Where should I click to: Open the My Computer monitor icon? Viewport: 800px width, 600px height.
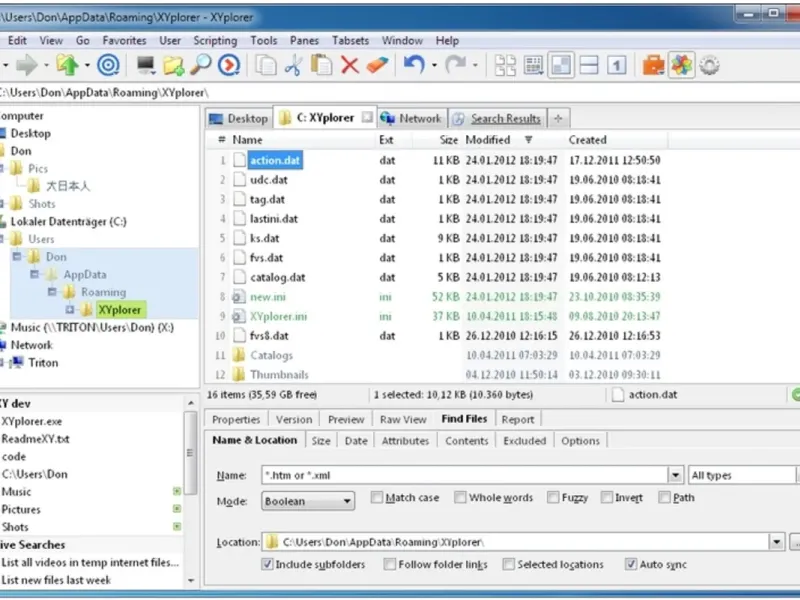146,65
